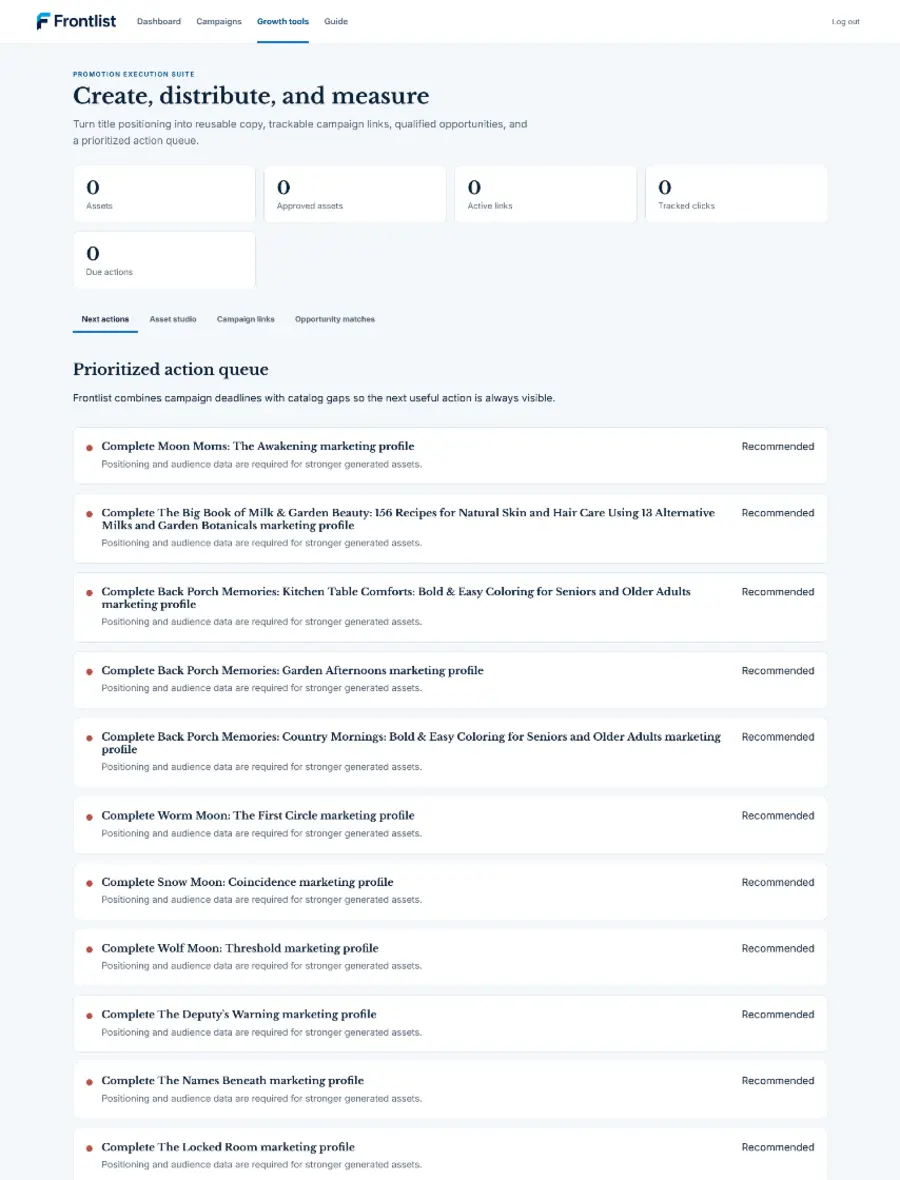The image size is (900, 1180).
Task: Click the red status dot on Kitchen Table Comforts row
Action: click(x=89, y=593)
